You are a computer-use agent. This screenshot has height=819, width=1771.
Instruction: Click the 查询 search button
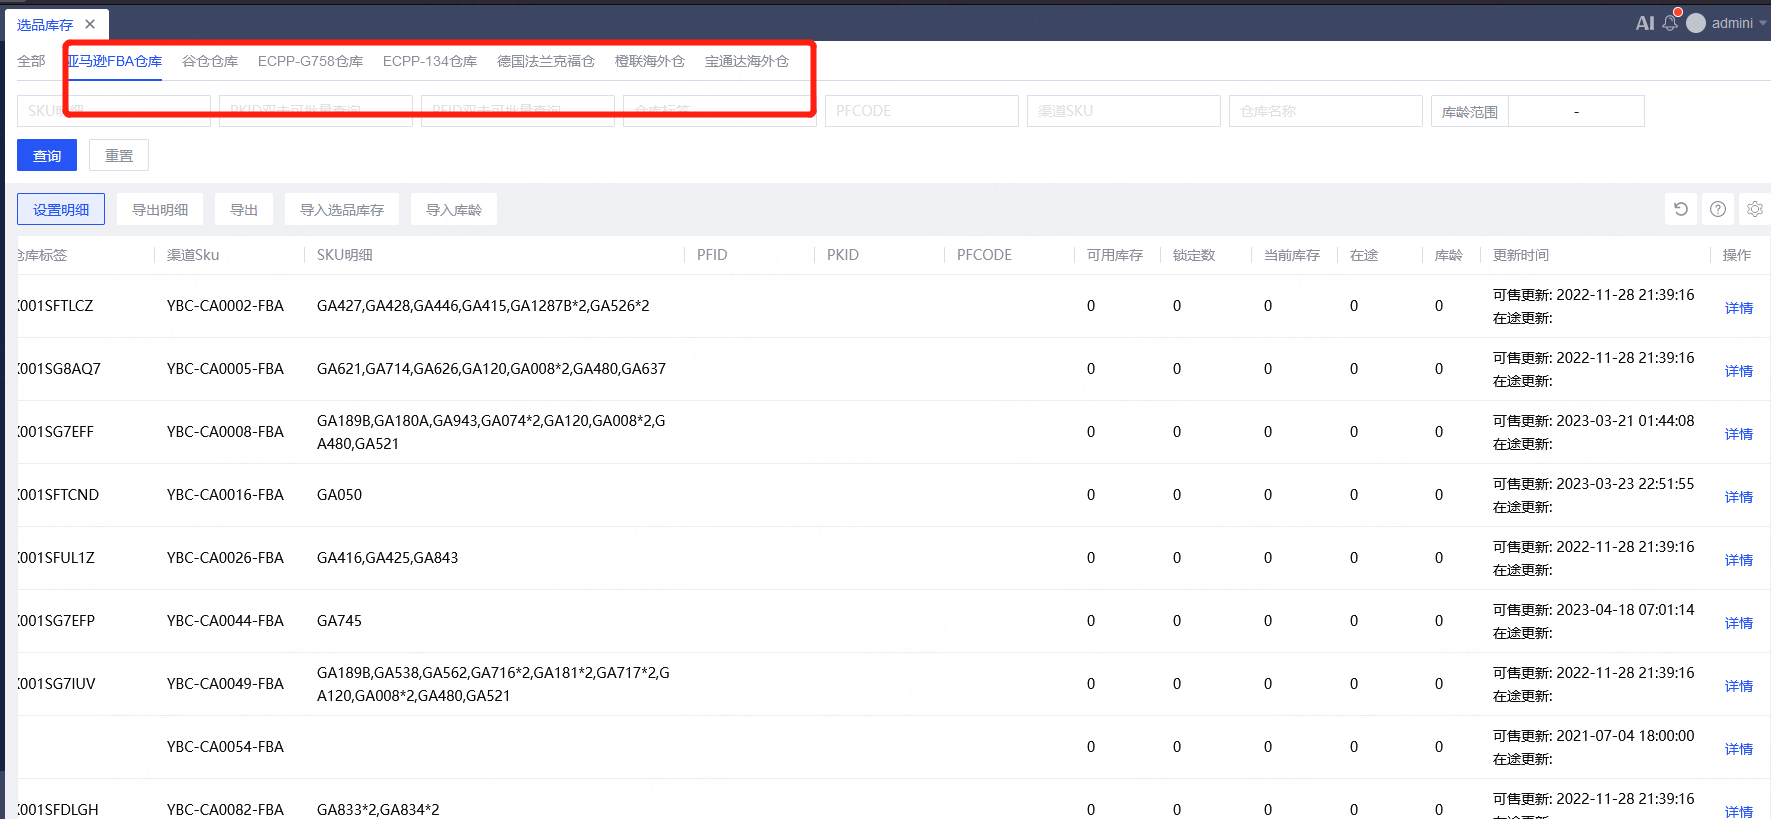(x=47, y=155)
